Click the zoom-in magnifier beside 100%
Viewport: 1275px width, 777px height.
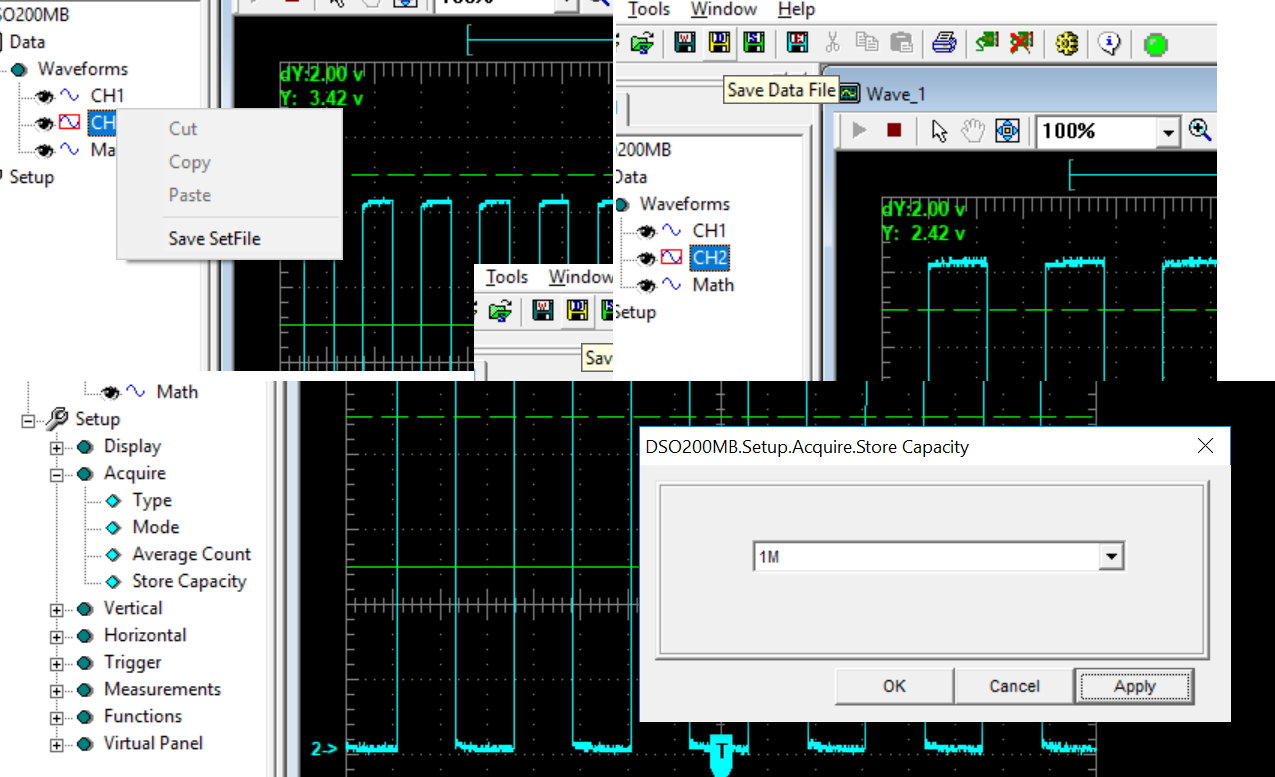tap(1200, 130)
